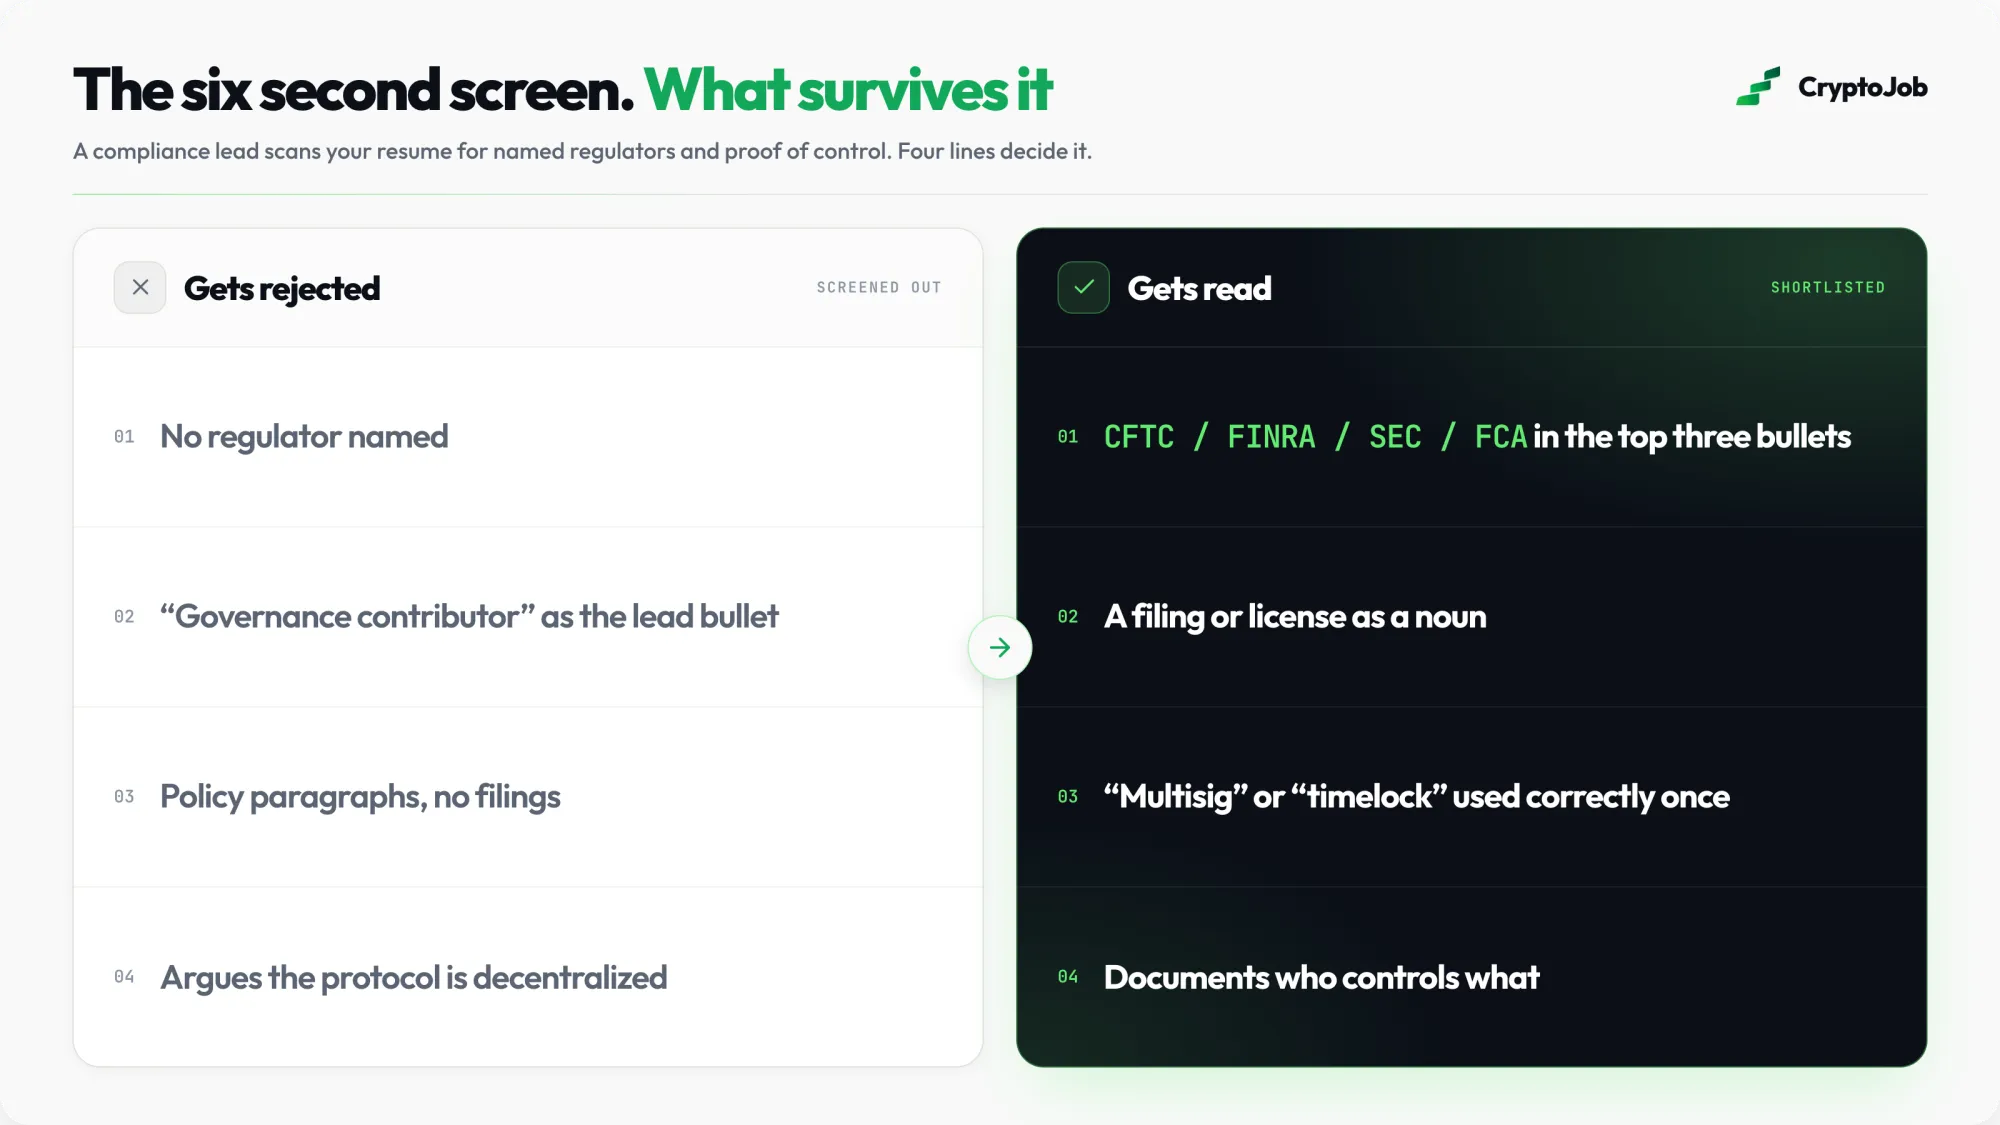2000x1125 pixels.
Task: Click the six second screen title
Action: point(354,90)
